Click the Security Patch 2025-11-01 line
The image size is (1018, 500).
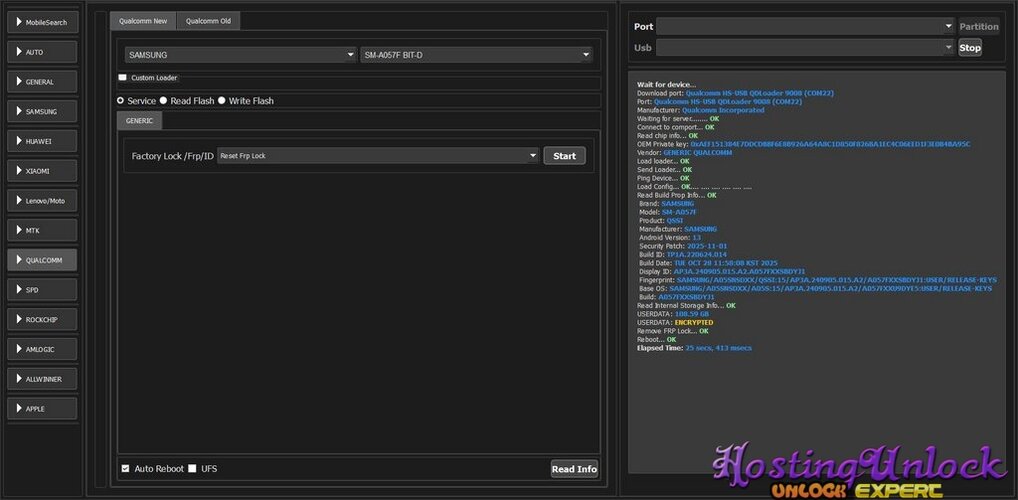point(683,246)
